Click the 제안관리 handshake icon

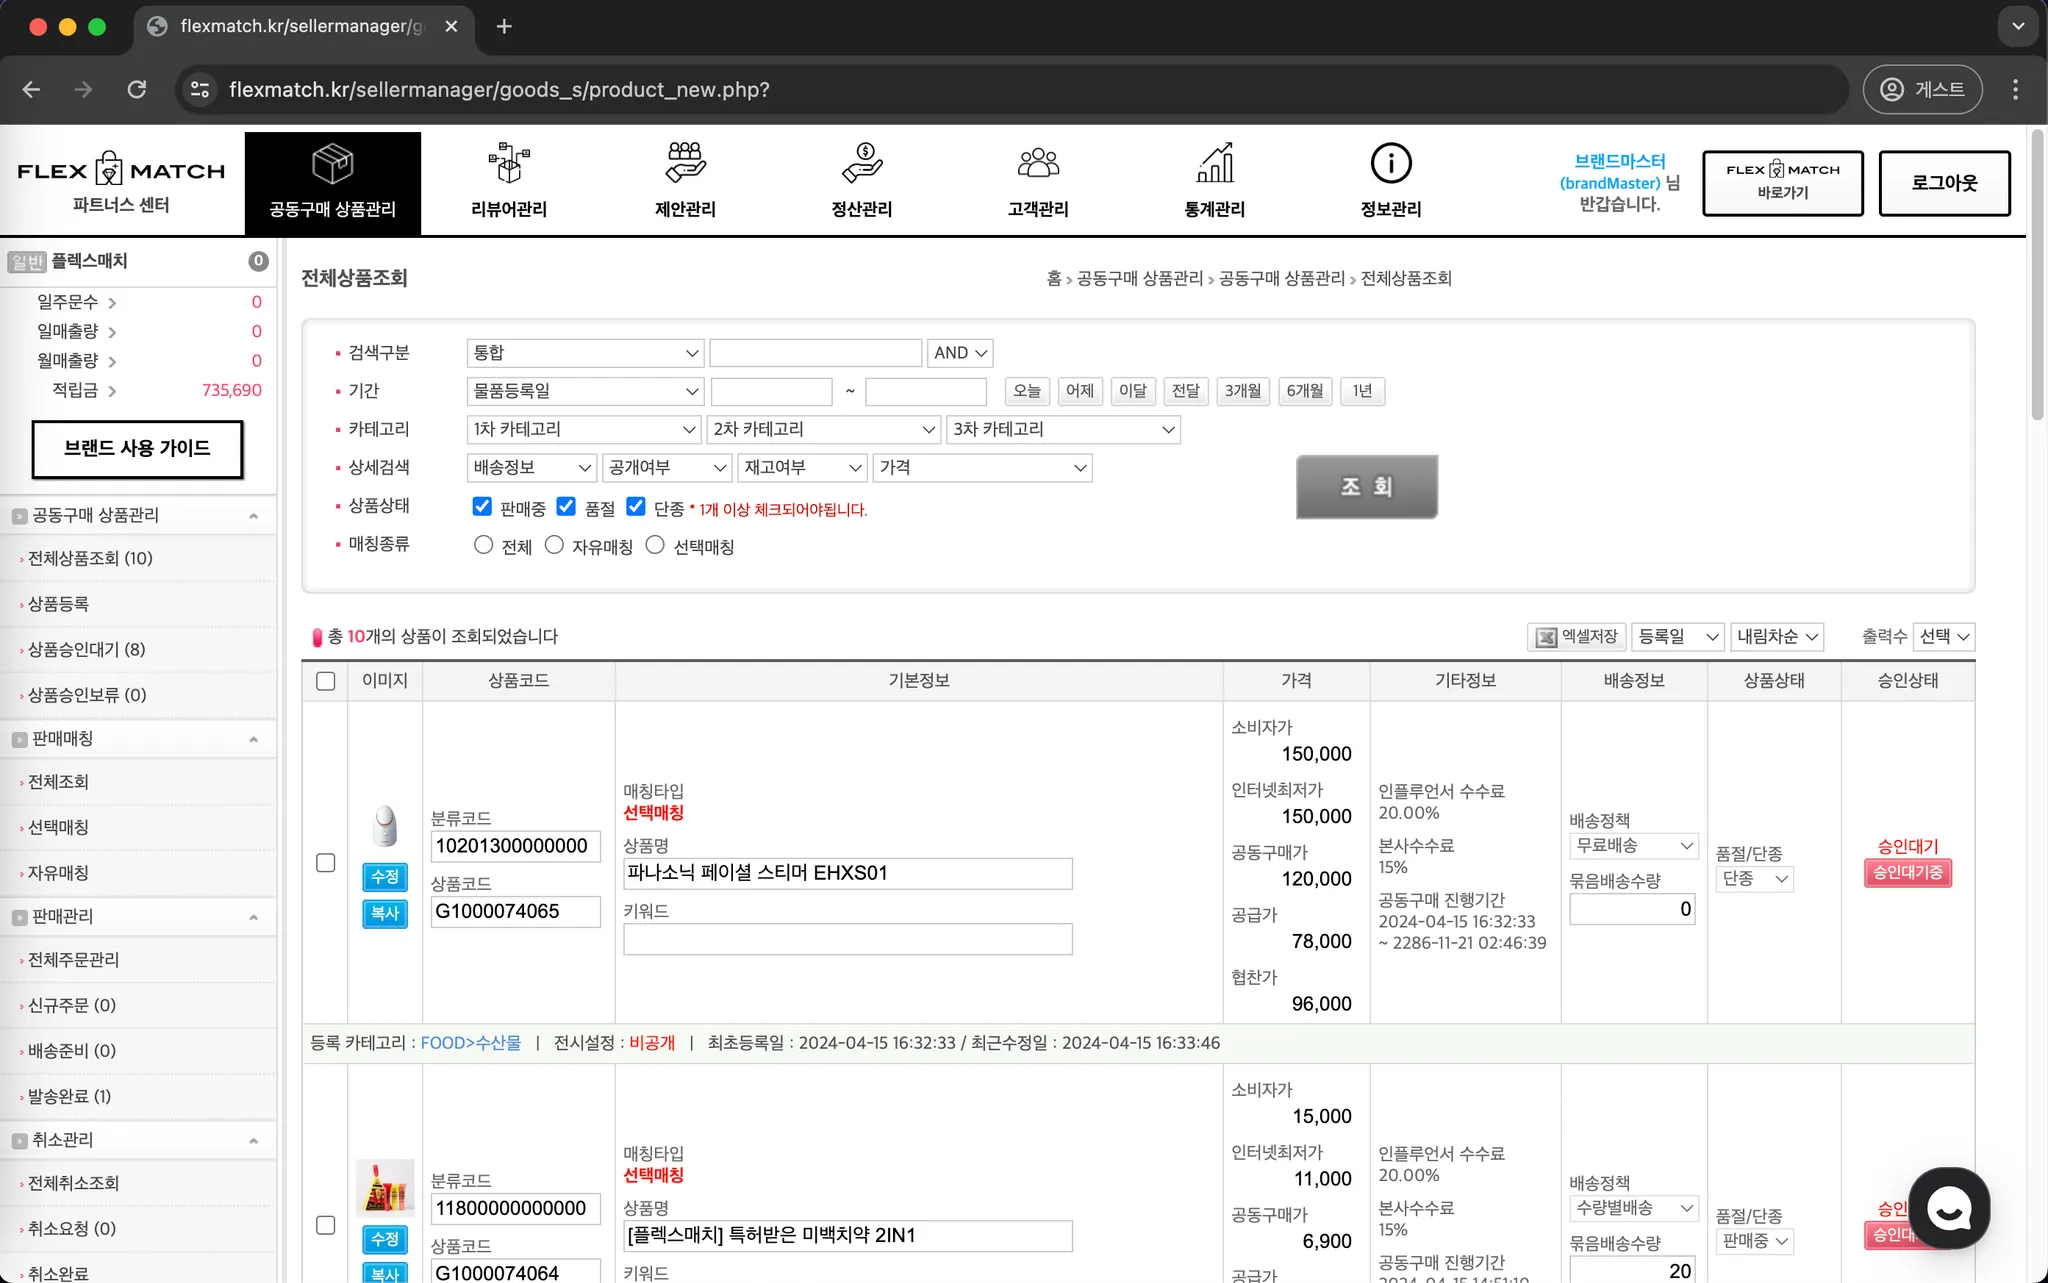[x=685, y=164]
